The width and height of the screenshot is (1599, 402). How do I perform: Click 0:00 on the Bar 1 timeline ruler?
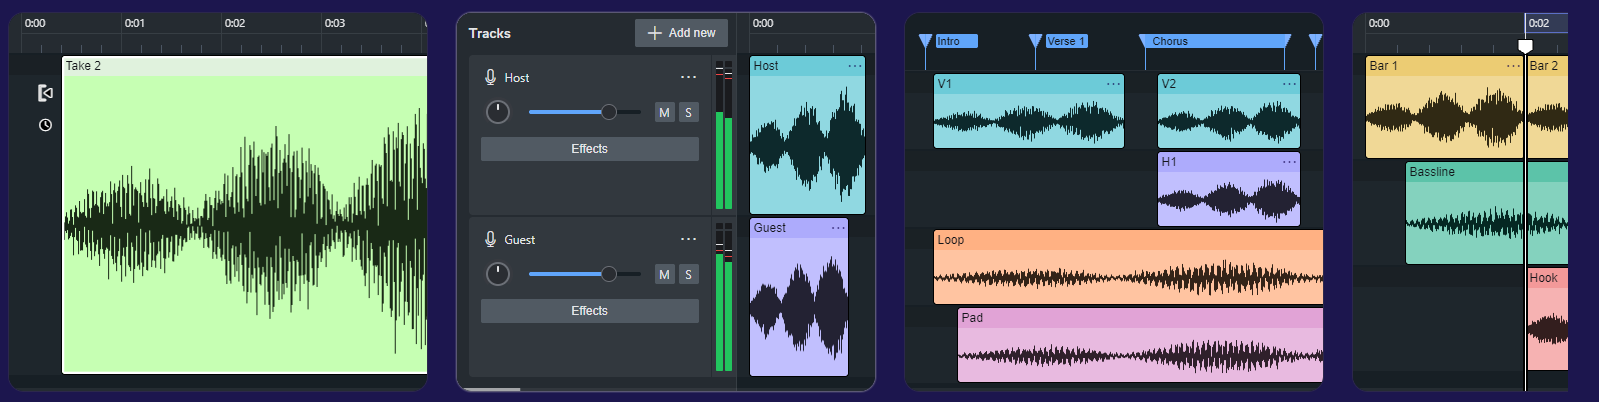[x=1378, y=23]
